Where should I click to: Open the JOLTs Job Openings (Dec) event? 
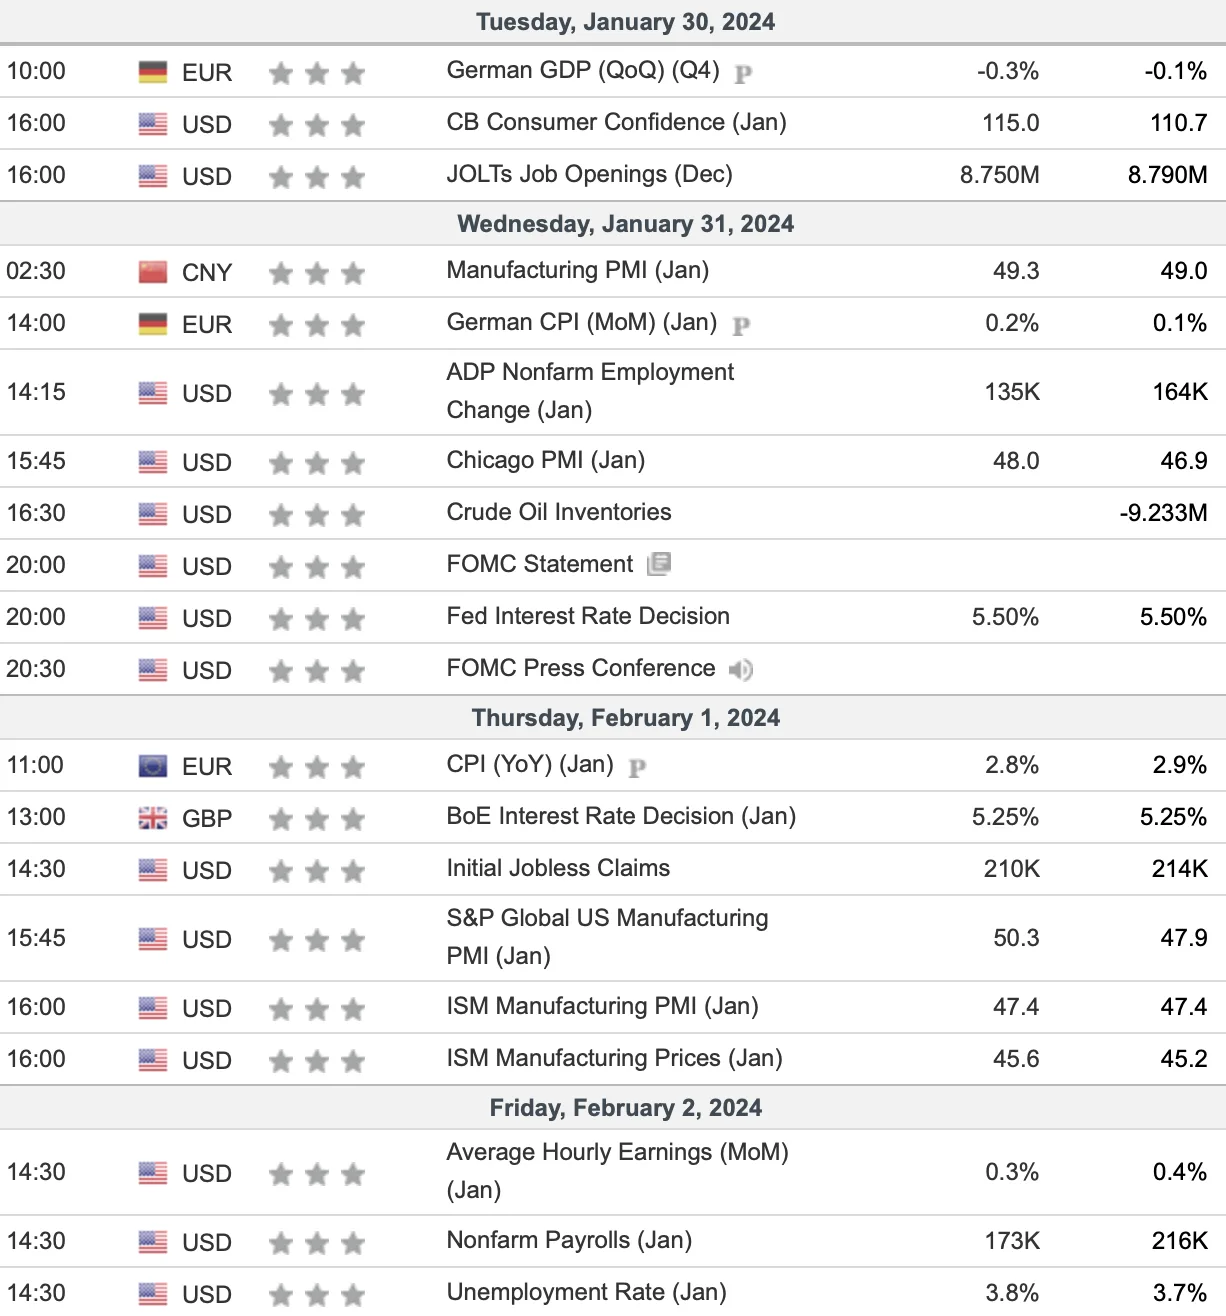coord(589,174)
